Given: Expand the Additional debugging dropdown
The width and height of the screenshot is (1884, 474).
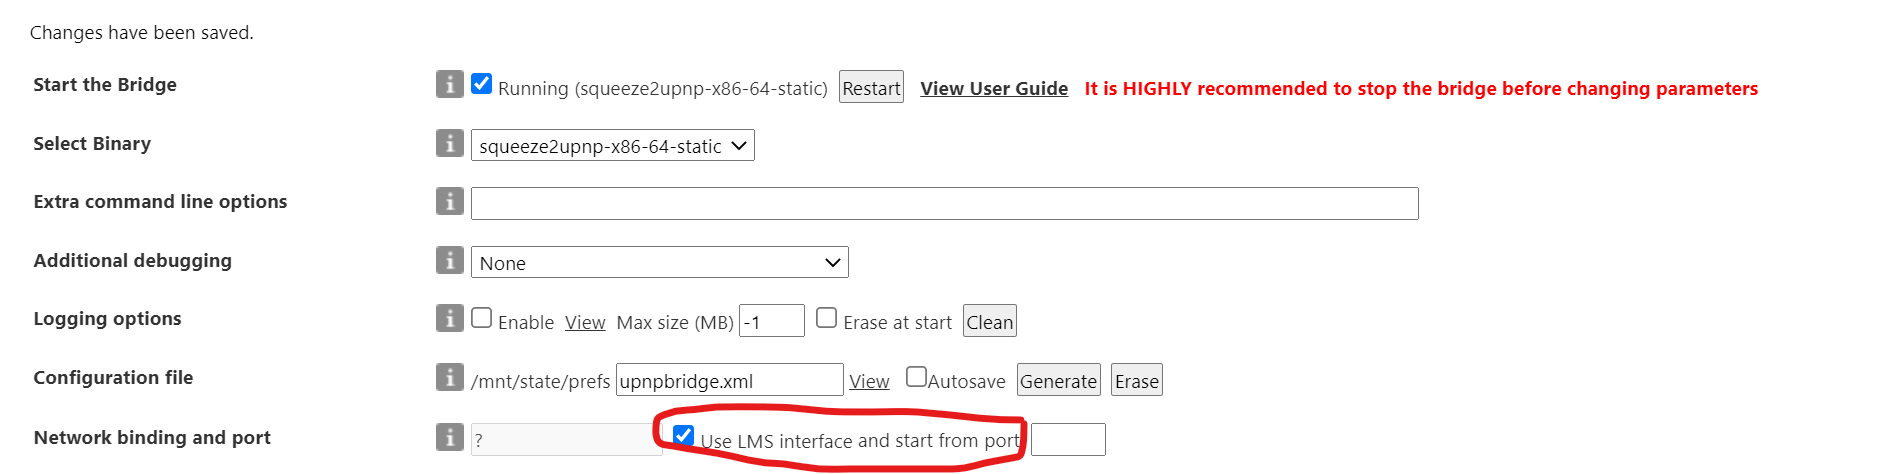Looking at the screenshot, I should [x=659, y=263].
